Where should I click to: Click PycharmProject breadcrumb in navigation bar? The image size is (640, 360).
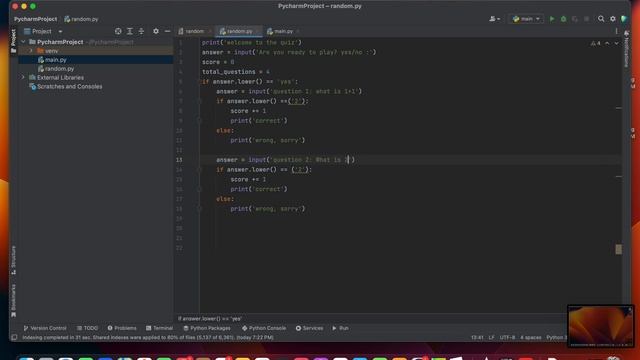coord(36,19)
